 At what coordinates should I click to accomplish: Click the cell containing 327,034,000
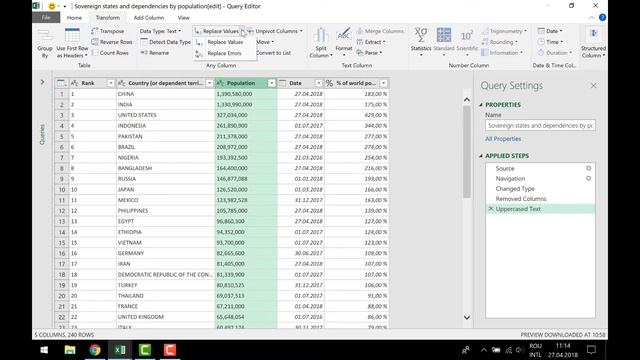coord(246,115)
